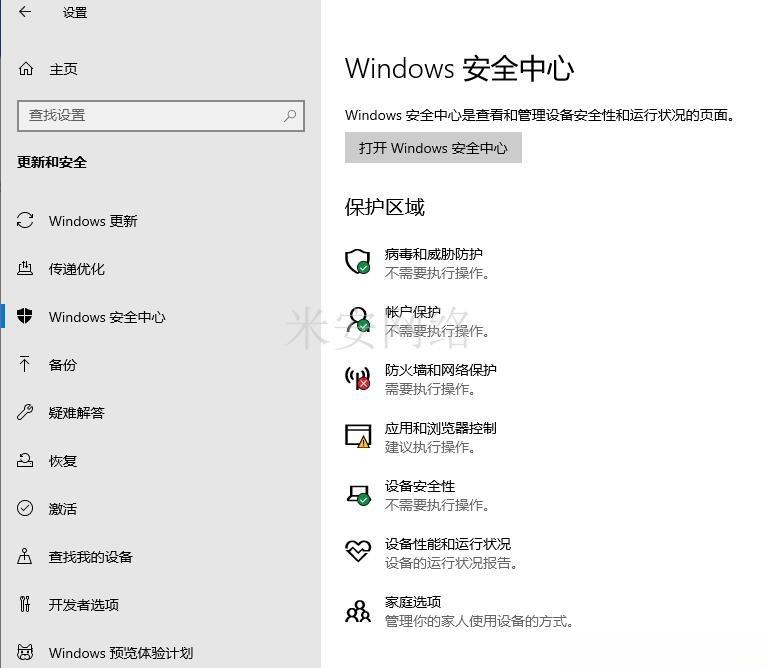Click the family people icon for 家庭选项
Image resolution: width=765 pixels, height=668 pixels.
click(358, 611)
